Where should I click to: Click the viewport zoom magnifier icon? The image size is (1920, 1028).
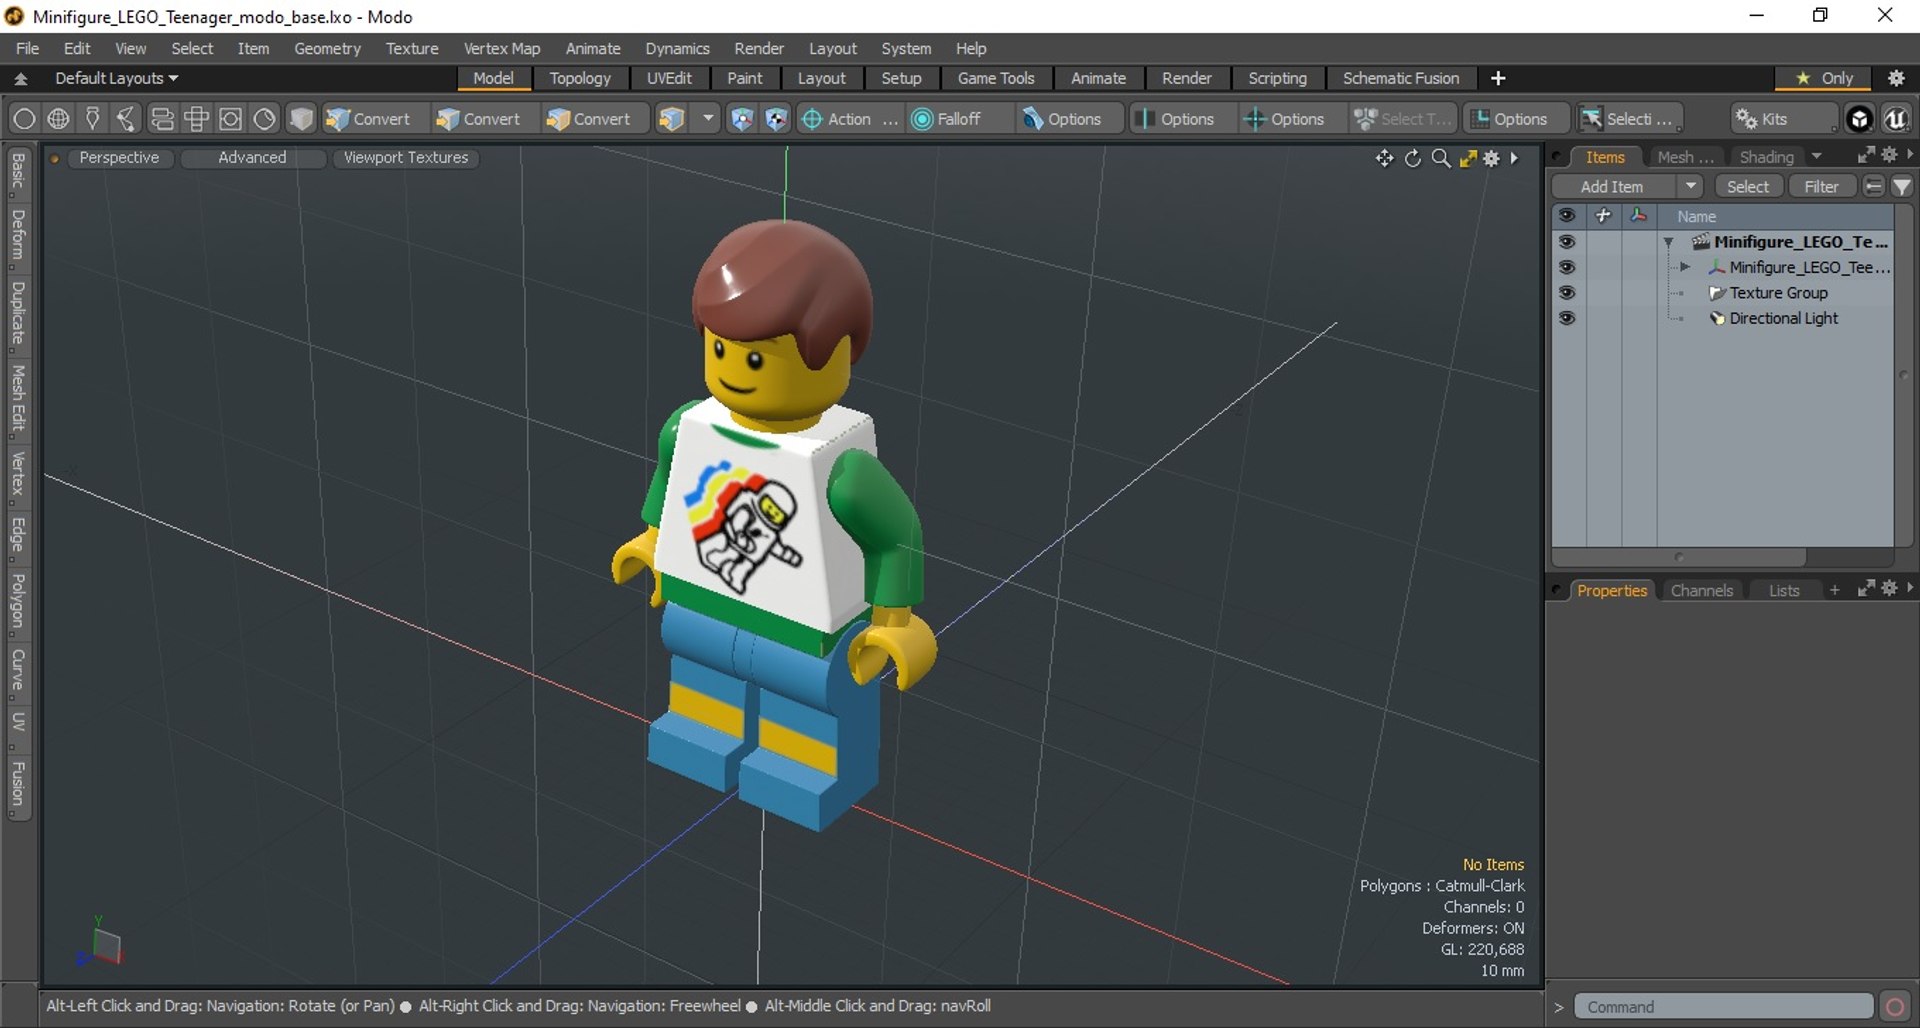(x=1441, y=158)
